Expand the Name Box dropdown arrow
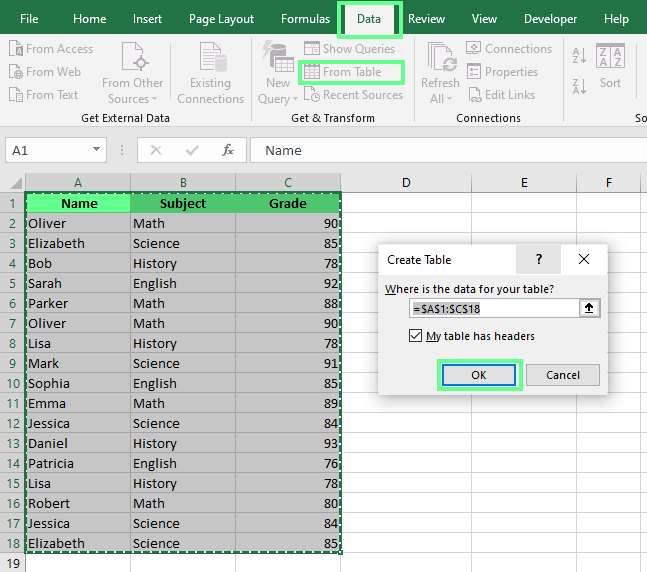The height and width of the screenshot is (572, 647). (x=97, y=150)
